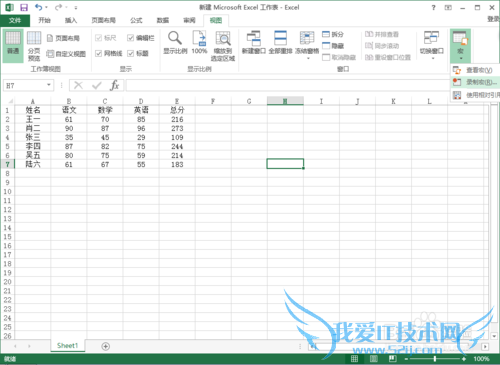Image resolution: width=500 pixels, height=365 pixels.
Task: Click the Save icon in quick access toolbar
Action: (x=24, y=7)
